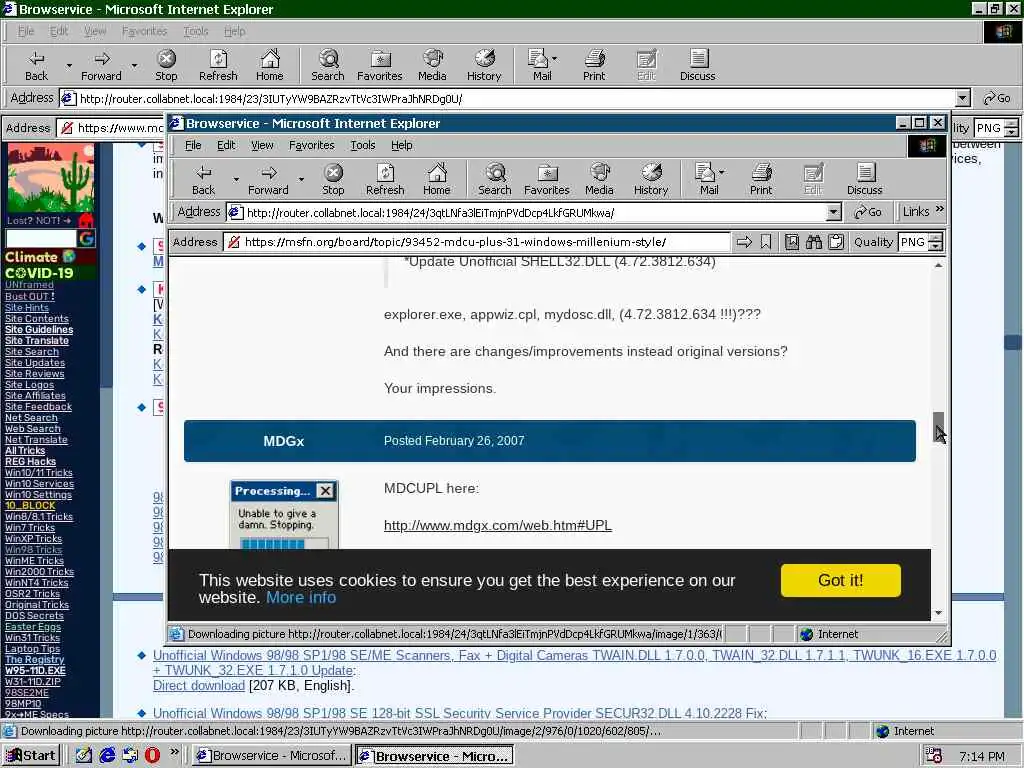Open Edit menu in front Browservice window
The width and height of the screenshot is (1024, 768).
click(226, 145)
